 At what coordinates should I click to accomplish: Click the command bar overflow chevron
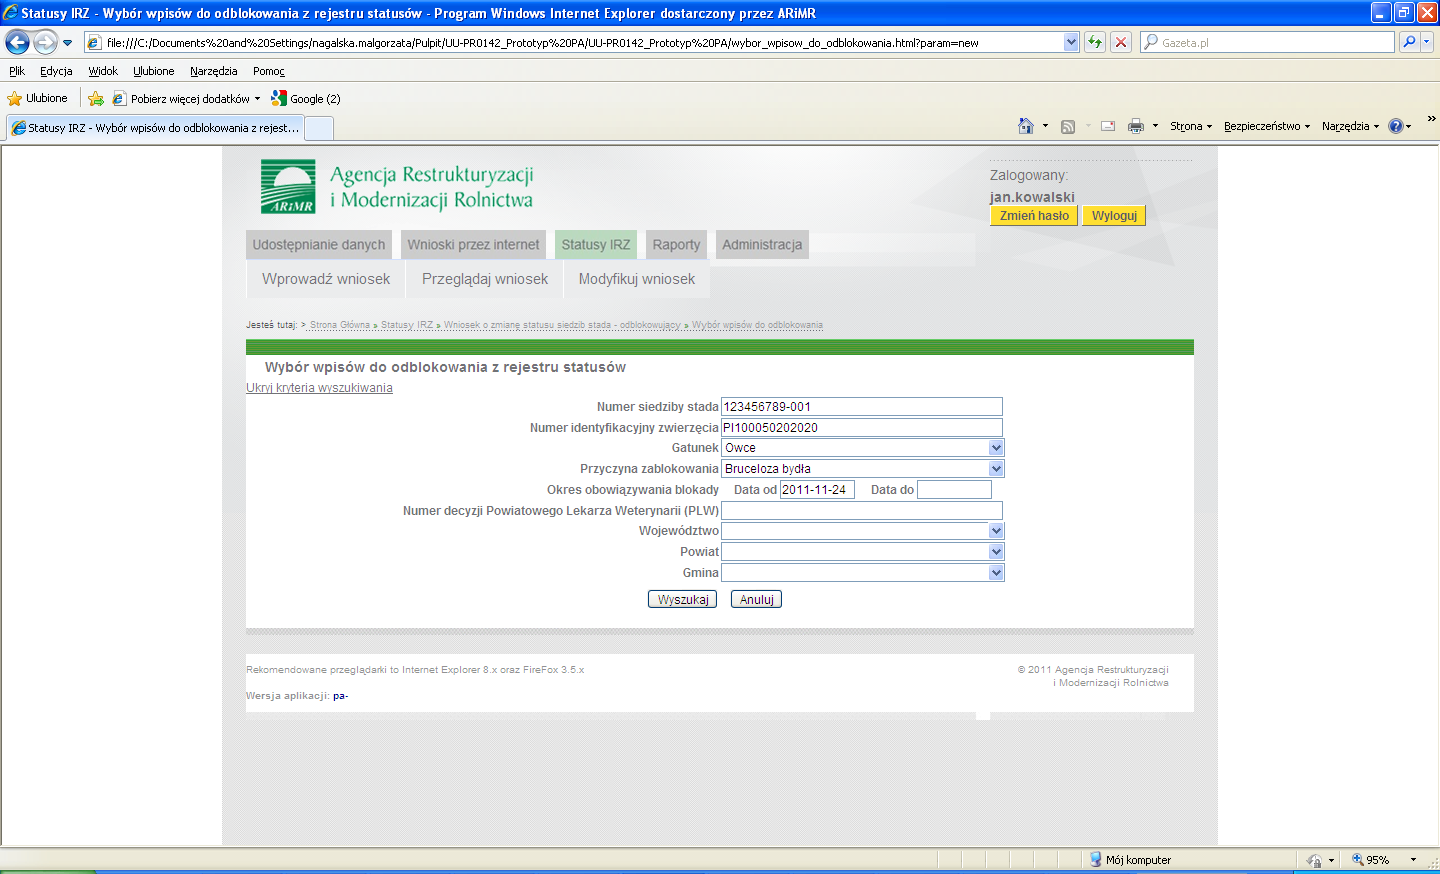click(x=1431, y=119)
